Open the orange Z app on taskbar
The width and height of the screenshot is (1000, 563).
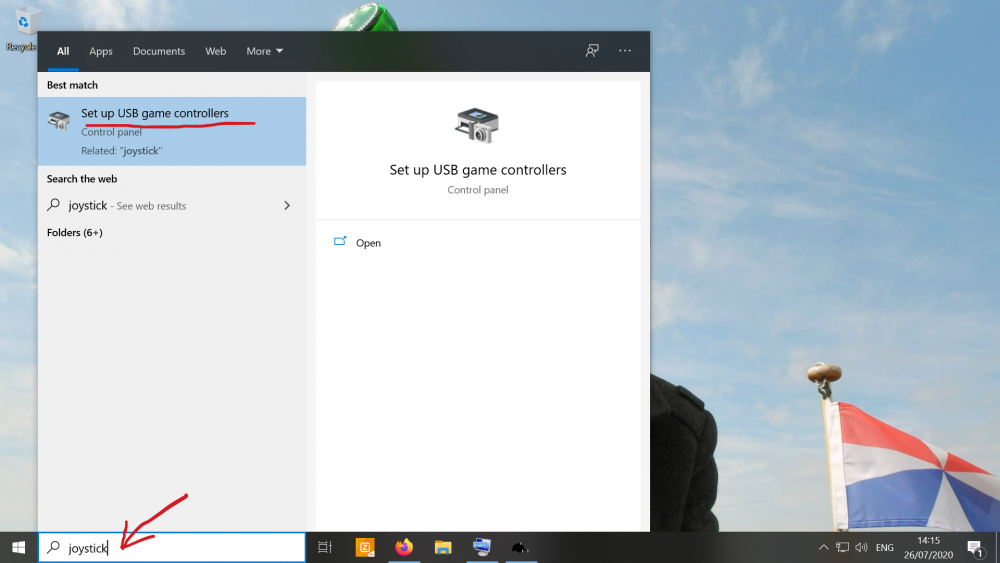365,547
